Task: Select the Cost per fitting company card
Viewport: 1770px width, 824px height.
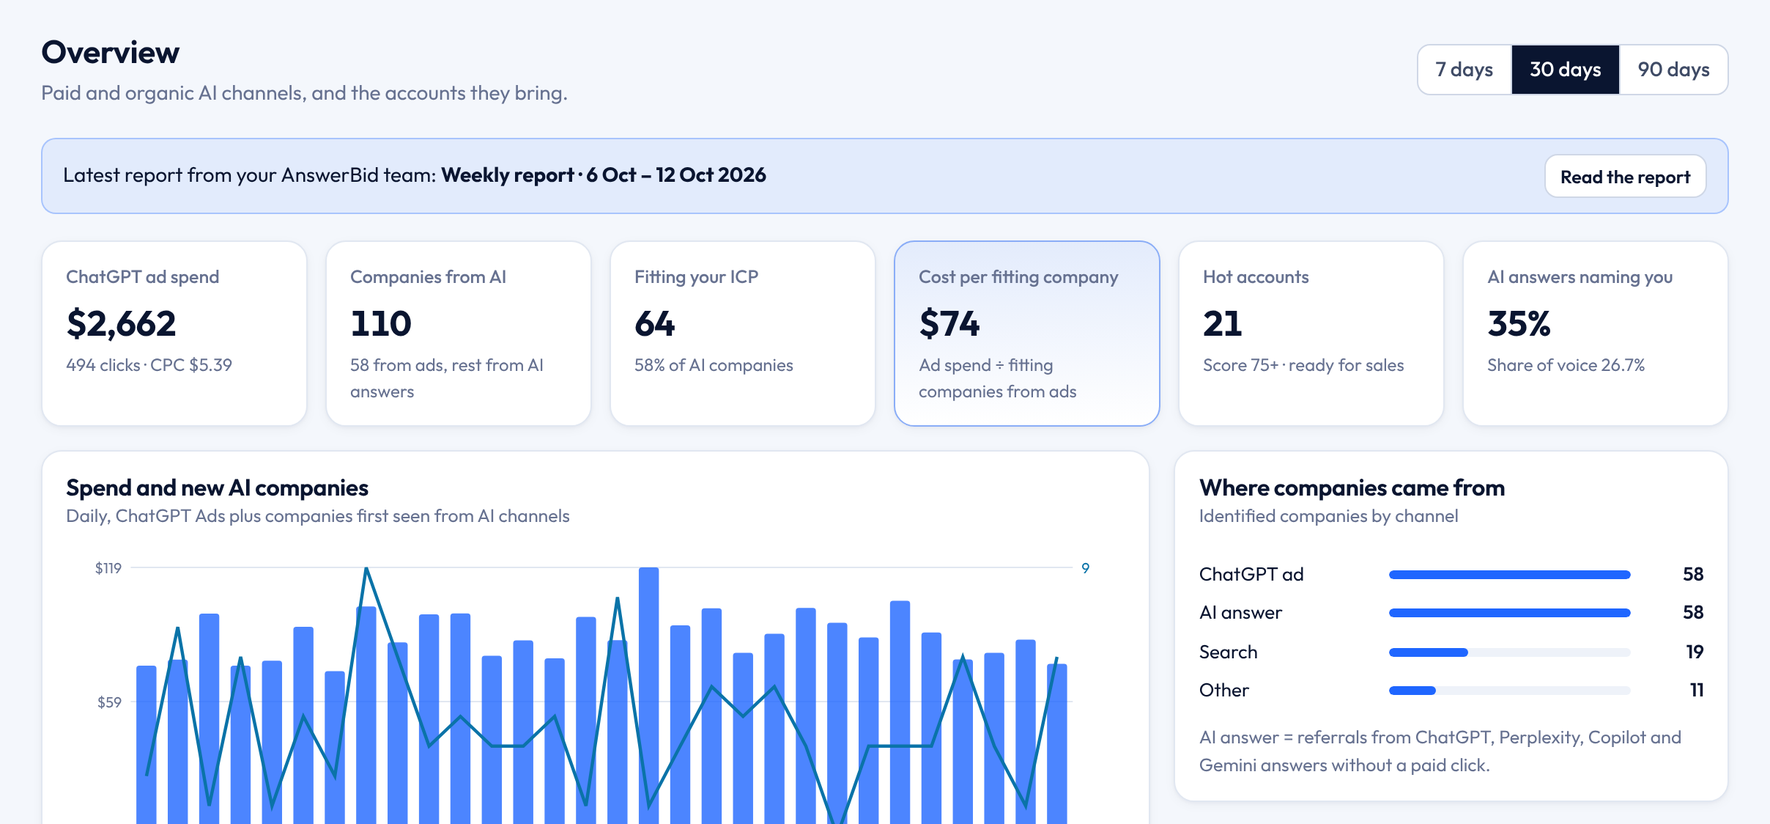Action: coord(1027,333)
